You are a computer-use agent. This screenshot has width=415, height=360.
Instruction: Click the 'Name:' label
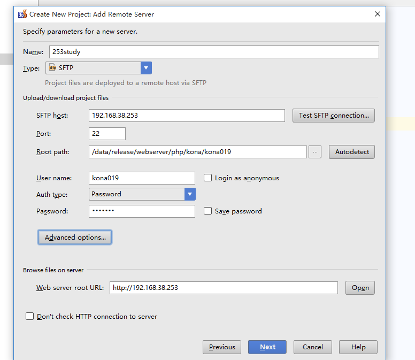point(33,52)
